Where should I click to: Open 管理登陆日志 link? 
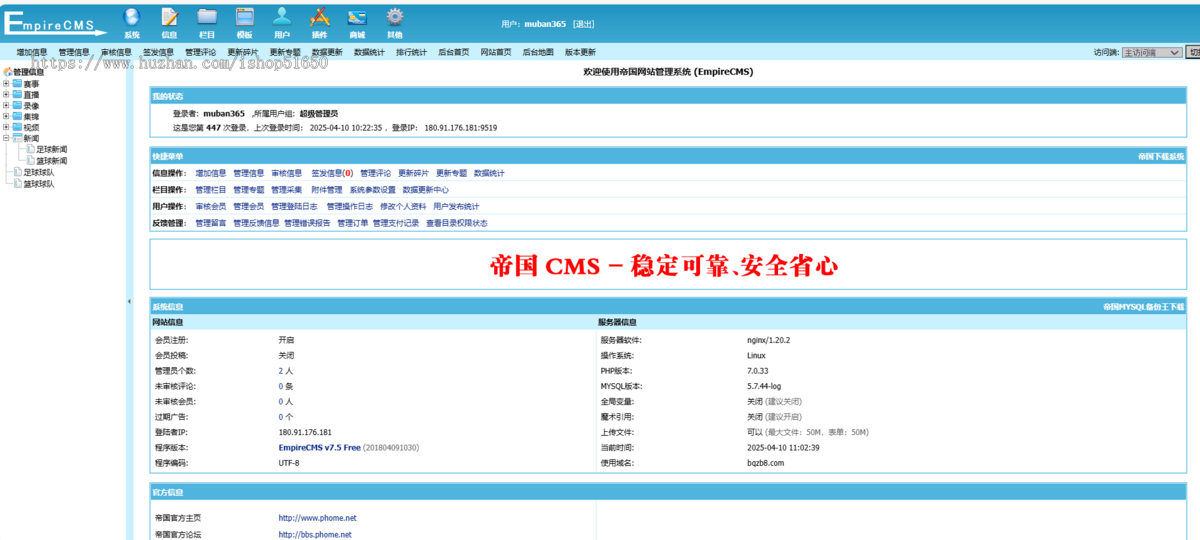(294, 206)
